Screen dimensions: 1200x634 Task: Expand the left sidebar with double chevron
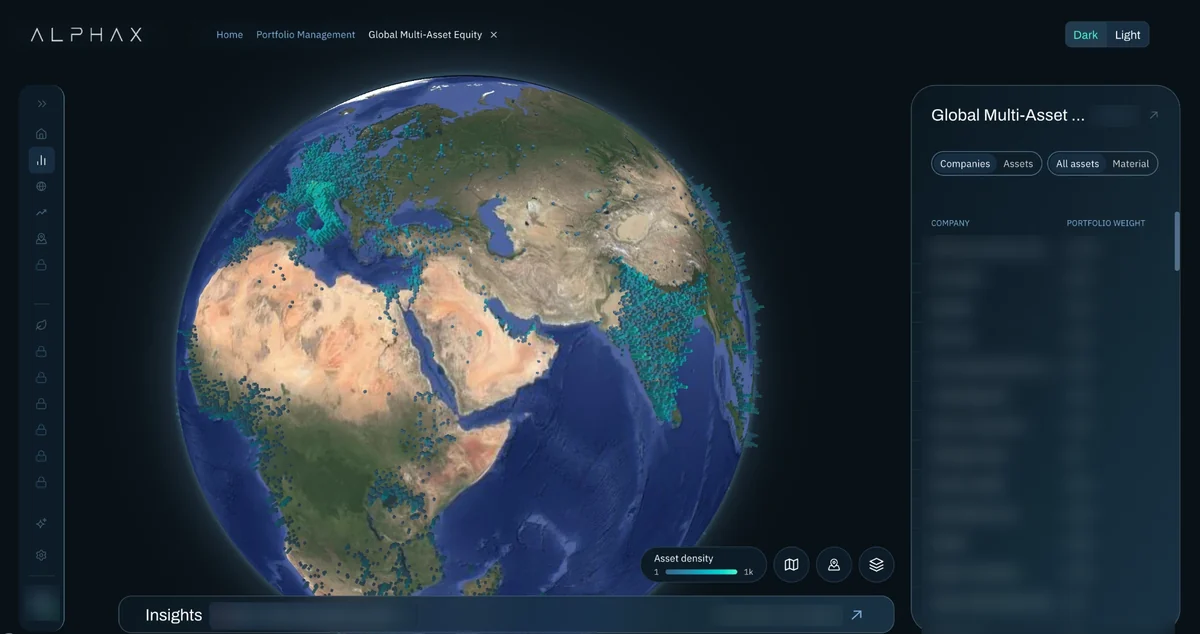pyautogui.click(x=42, y=104)
